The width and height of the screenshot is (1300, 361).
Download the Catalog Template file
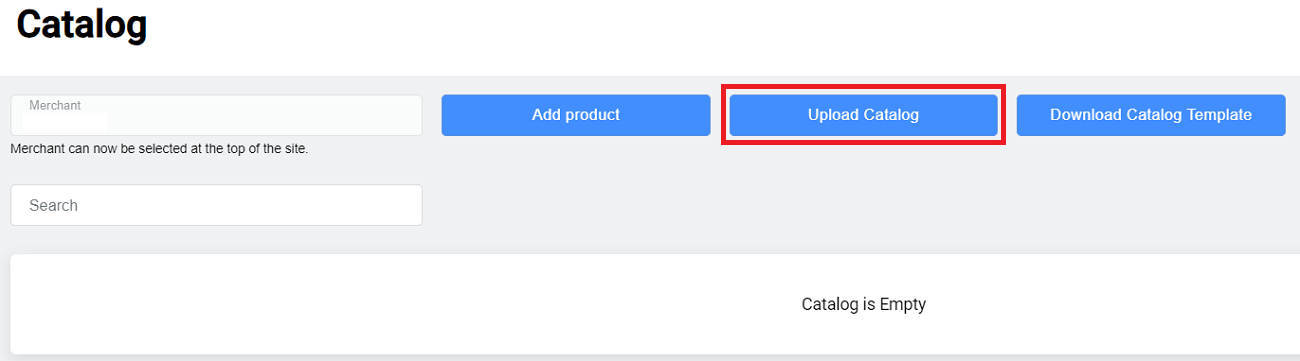(x=1151, y=115)
